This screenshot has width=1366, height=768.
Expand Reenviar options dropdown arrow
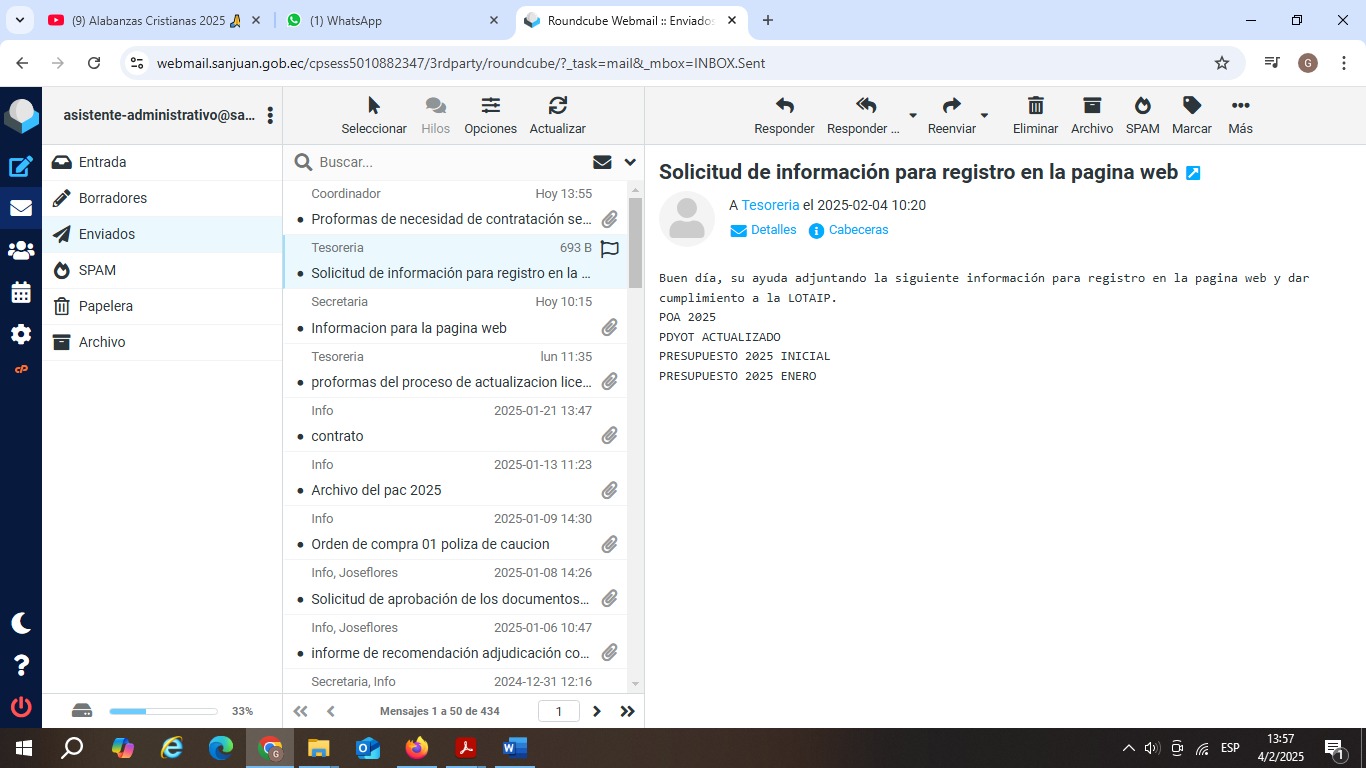click(984, 116)
